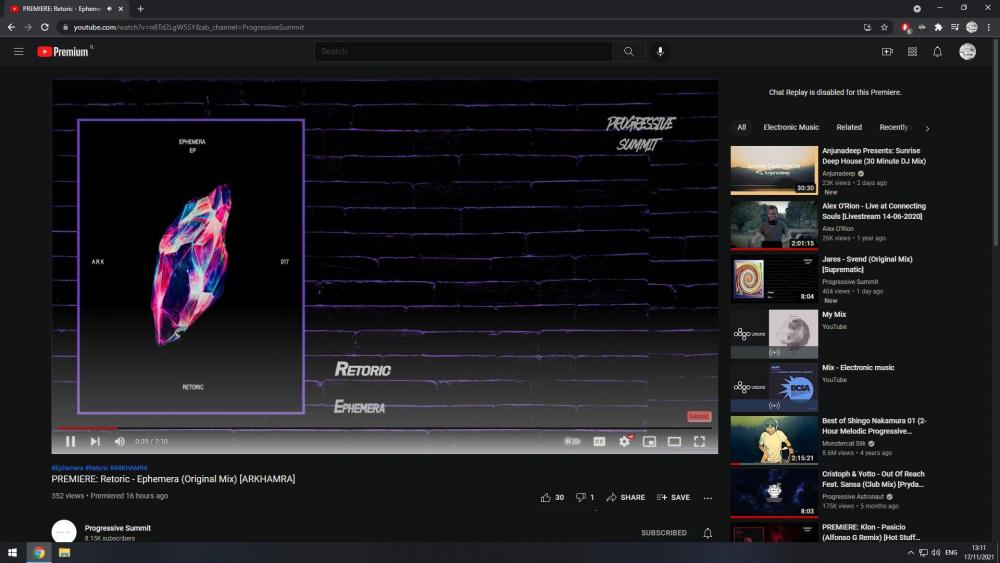The height and width of the screenshot is (563, 1000).
Task: Open system tray hidden icons chevron
Action: click(910, 553)
